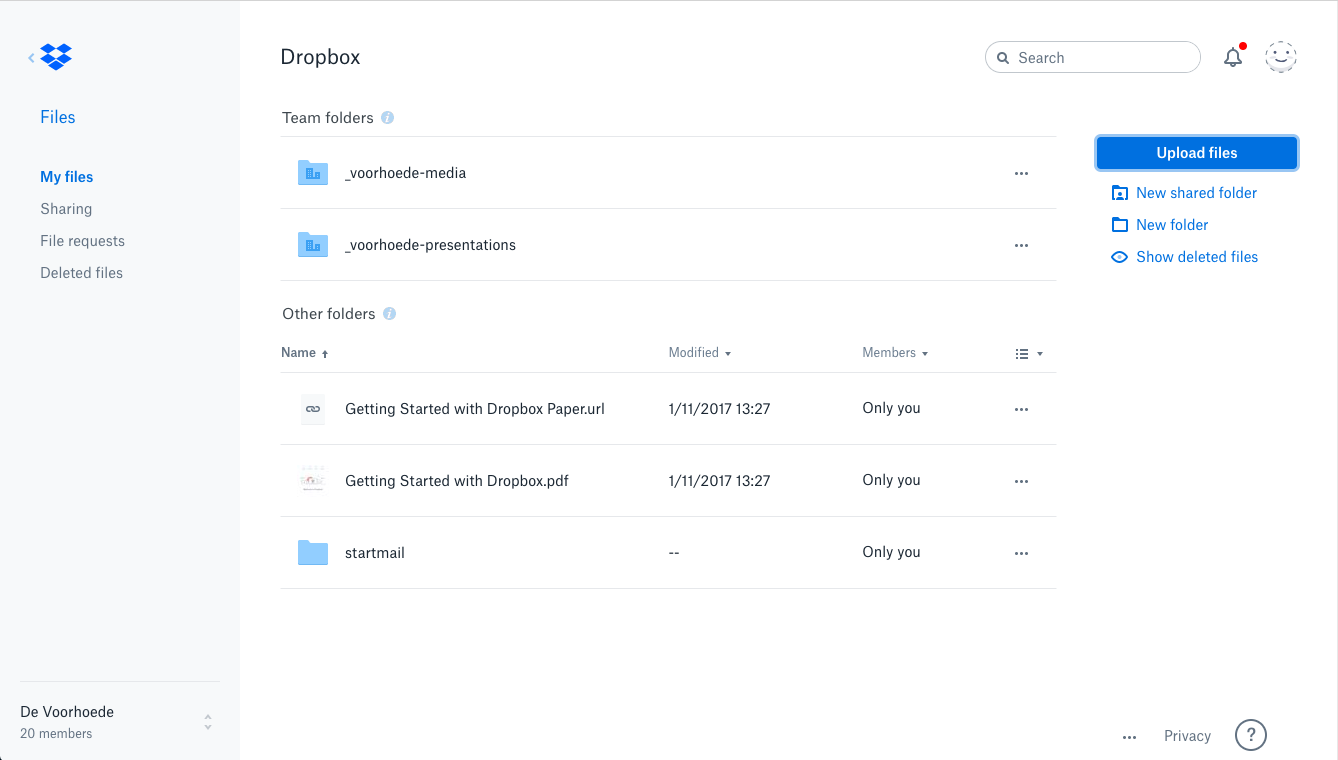Click Other folders info icon
The height and width of the screenshot is (760, 1338).
point(390,314)
